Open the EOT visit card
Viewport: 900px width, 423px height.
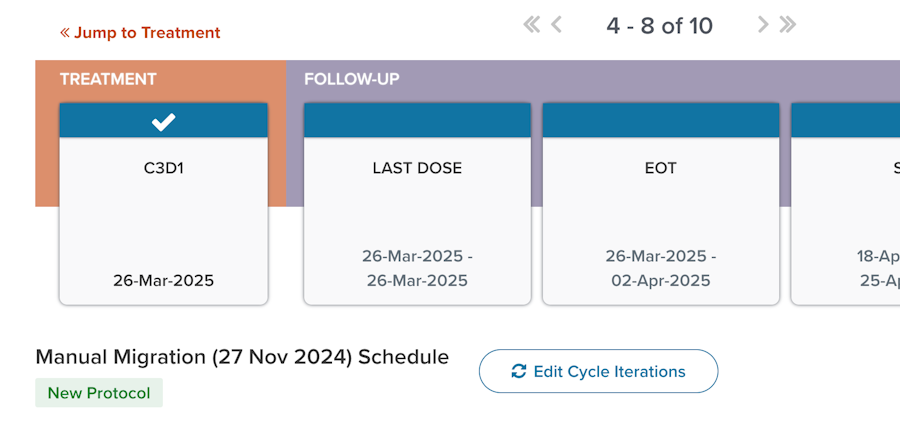click(x=661, y=204)
